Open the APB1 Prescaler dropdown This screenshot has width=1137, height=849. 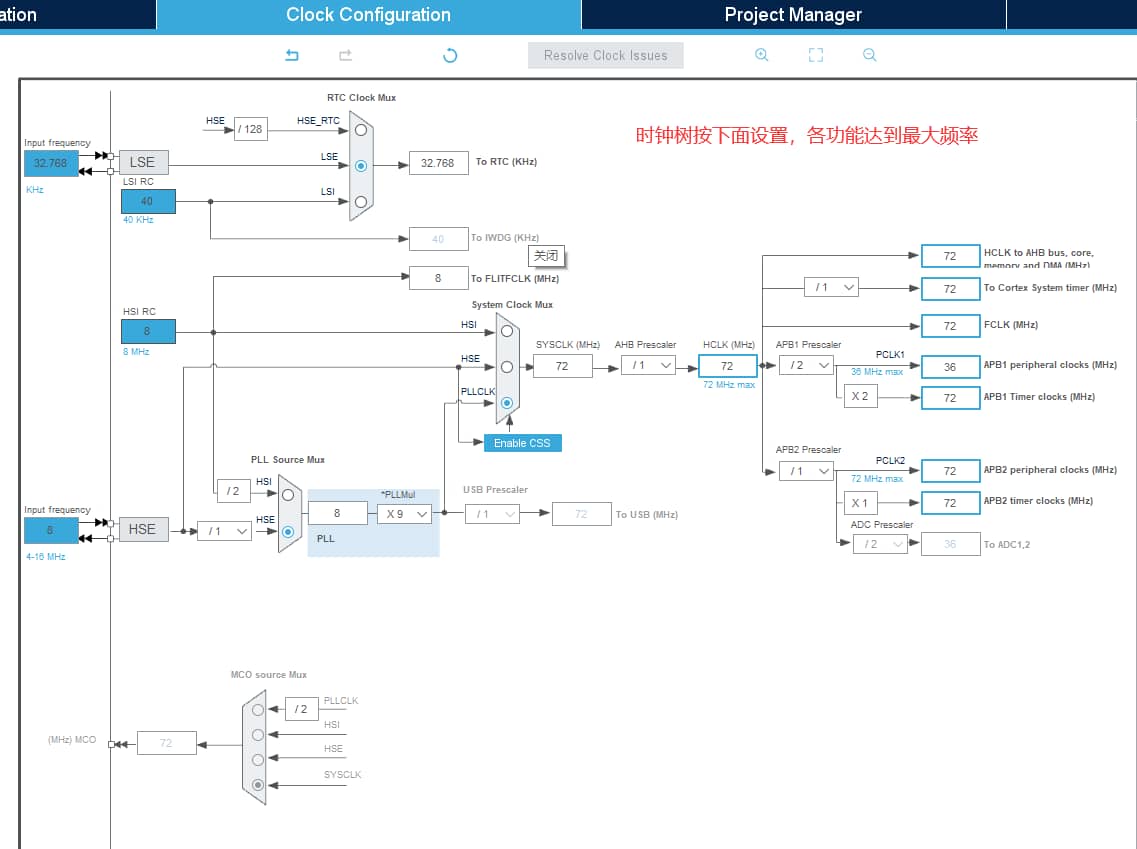tap(806, 365)
